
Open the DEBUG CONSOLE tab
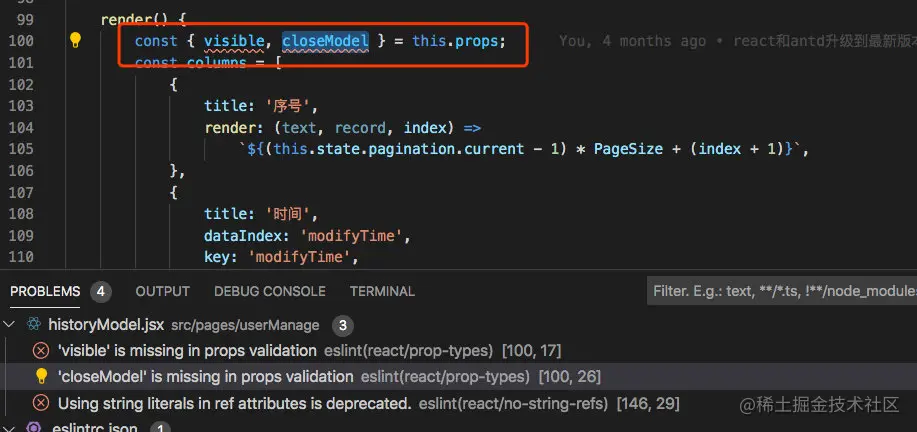[270, 291]
